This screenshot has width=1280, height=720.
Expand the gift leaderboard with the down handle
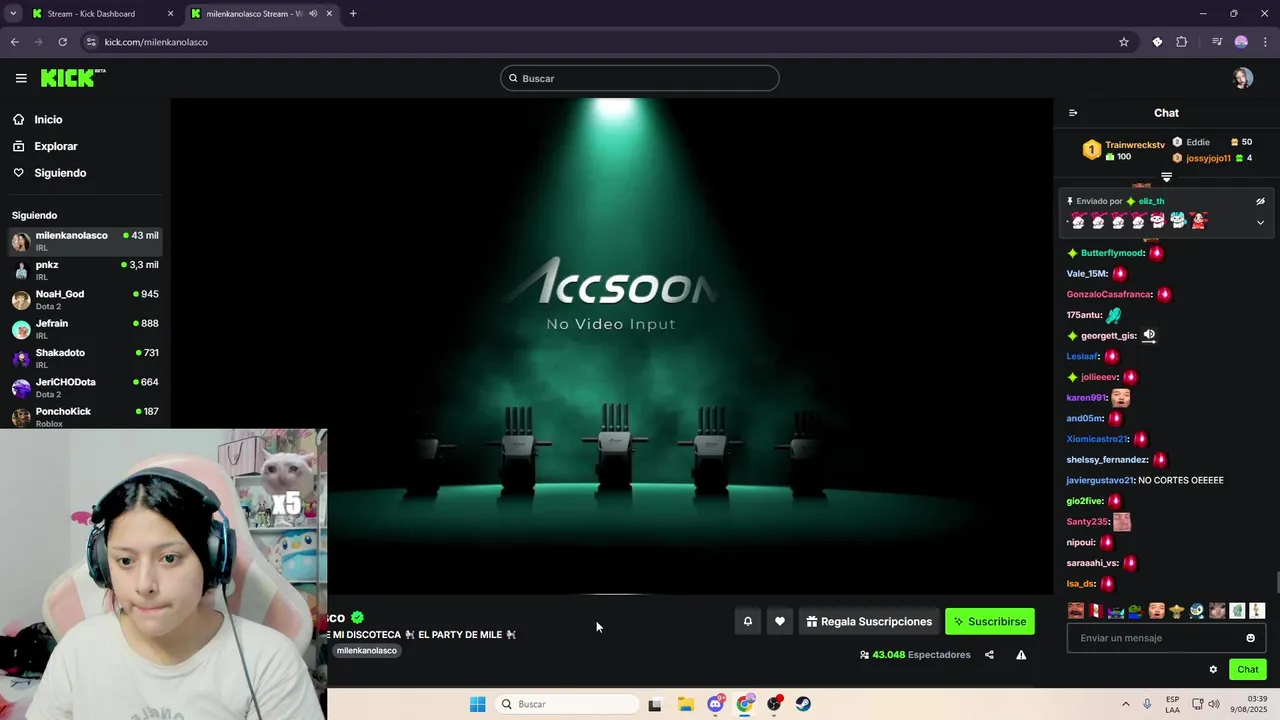tap(1166, 177)
